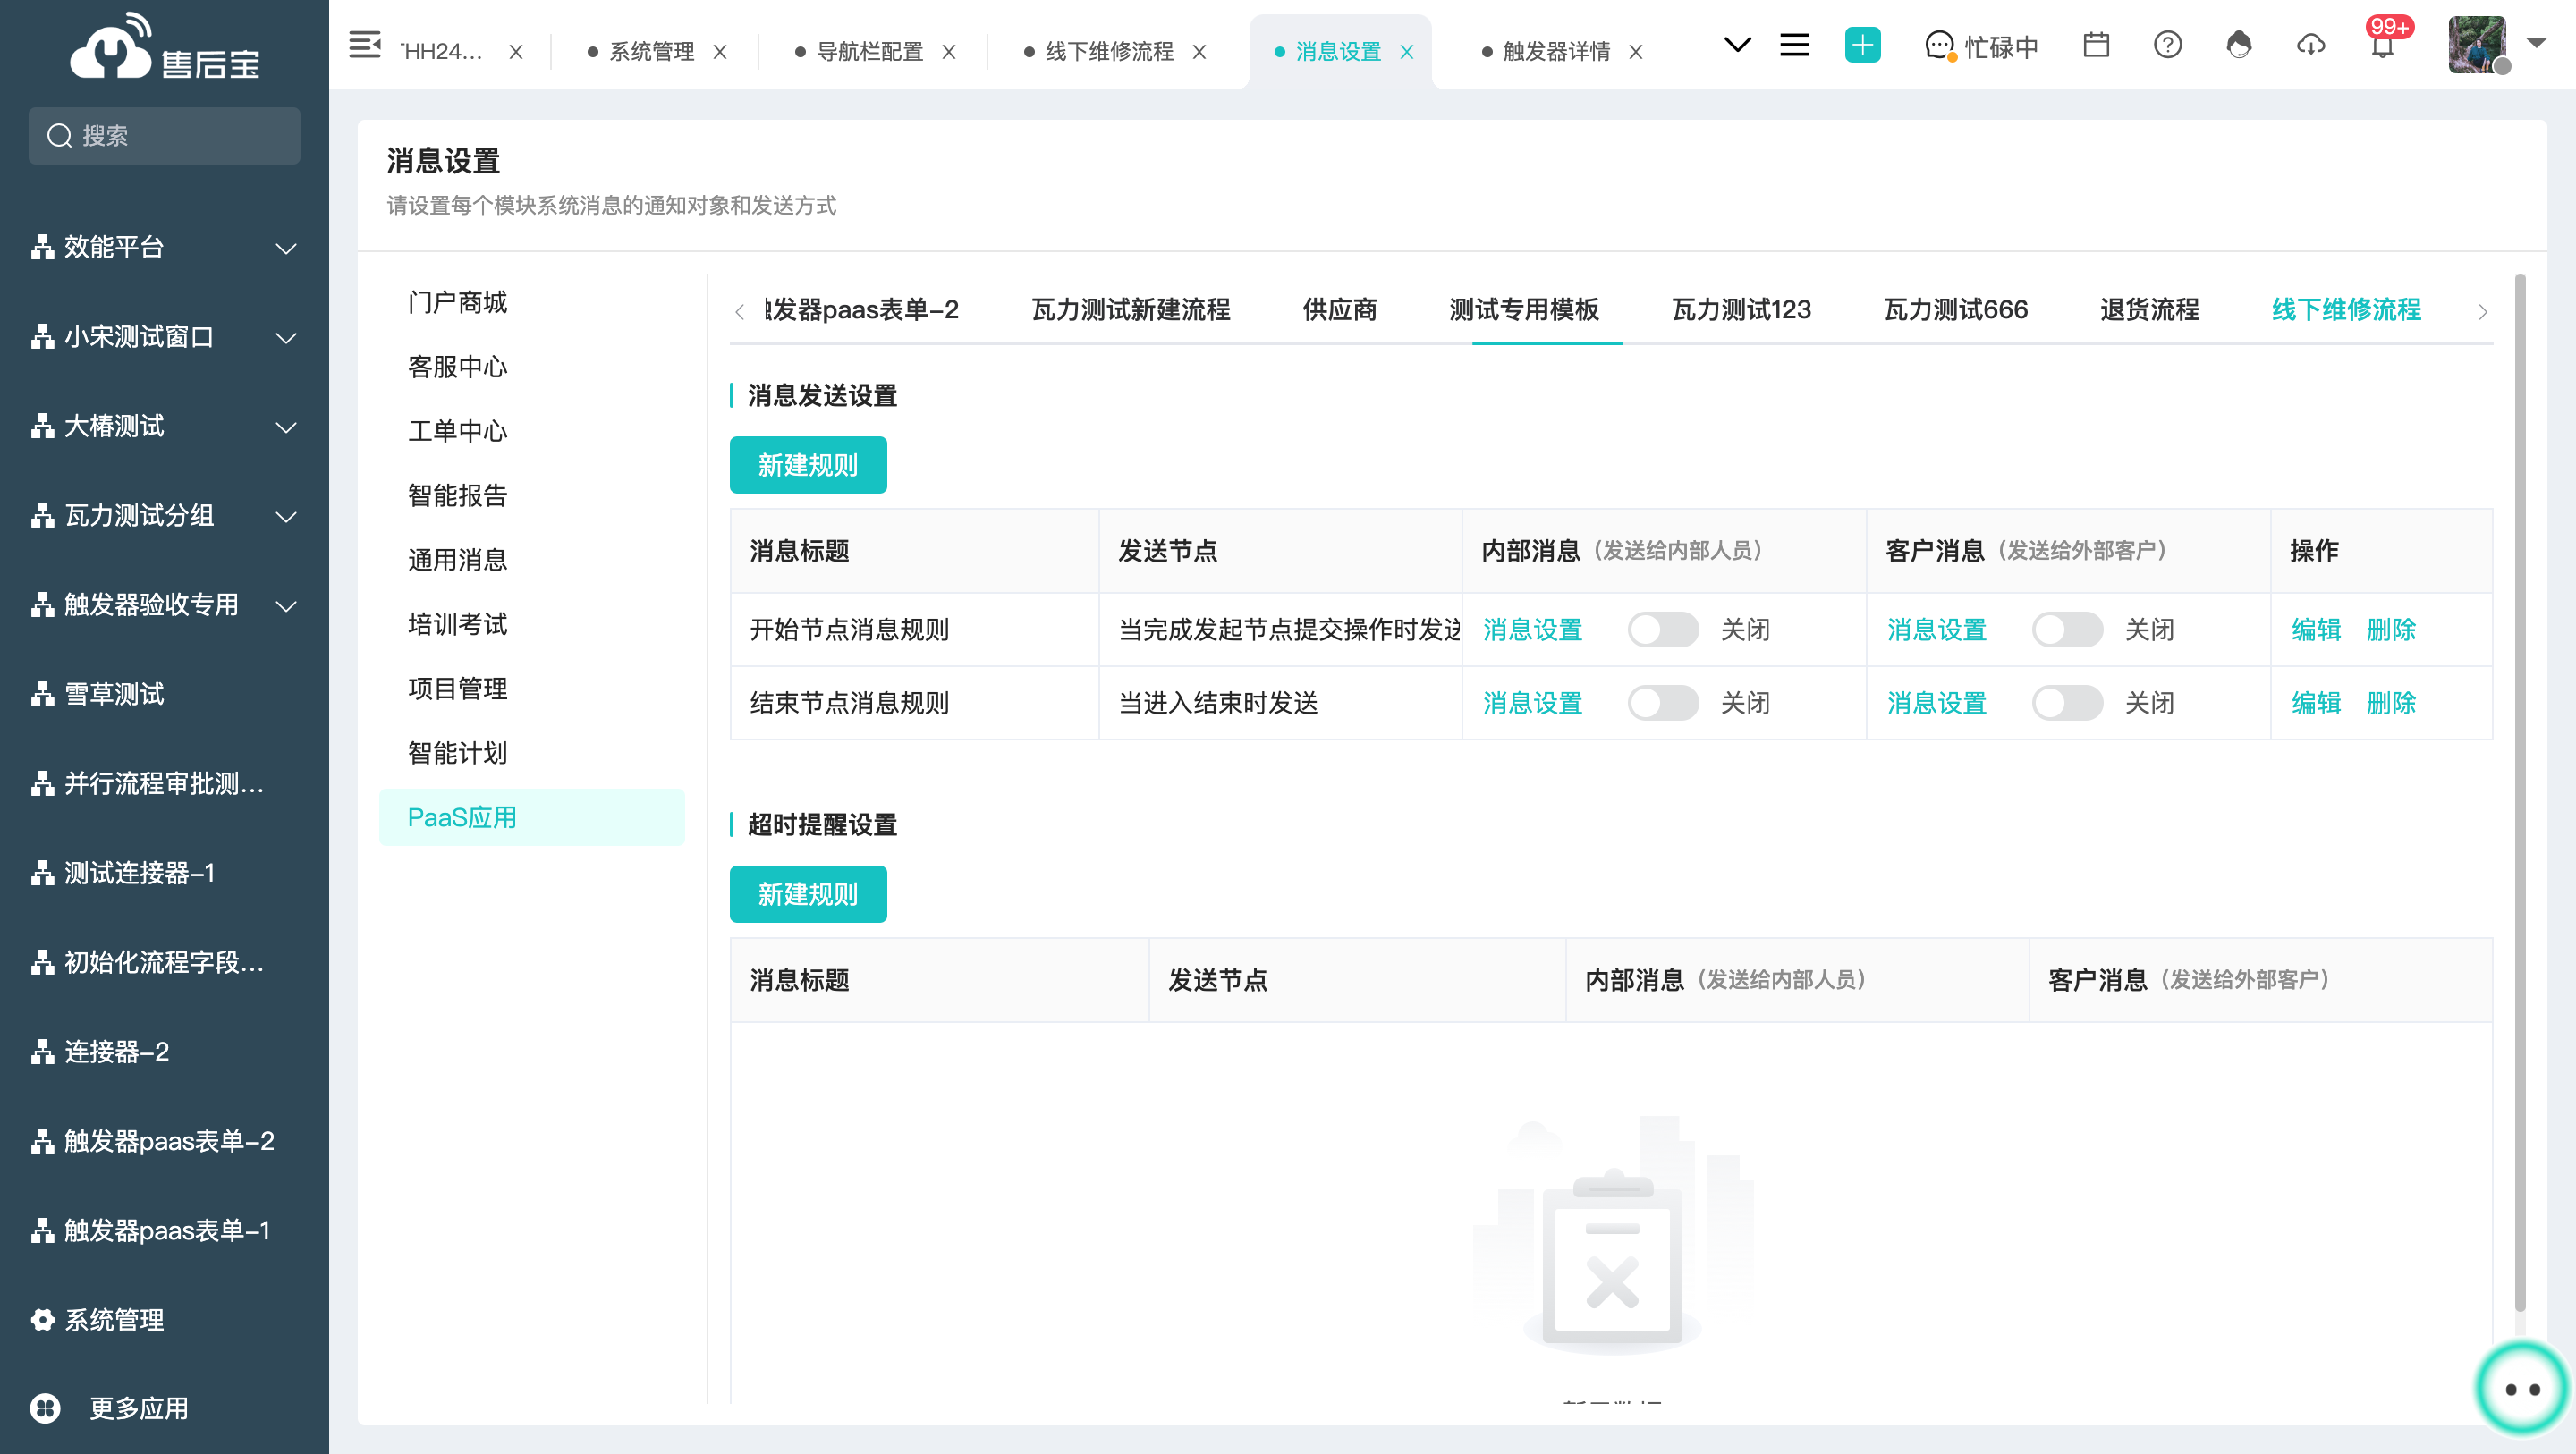This screenshot has height=1454, width=2576.
Task: Delete the 结束节点消息规则 row
Action: pos(2391,703)
